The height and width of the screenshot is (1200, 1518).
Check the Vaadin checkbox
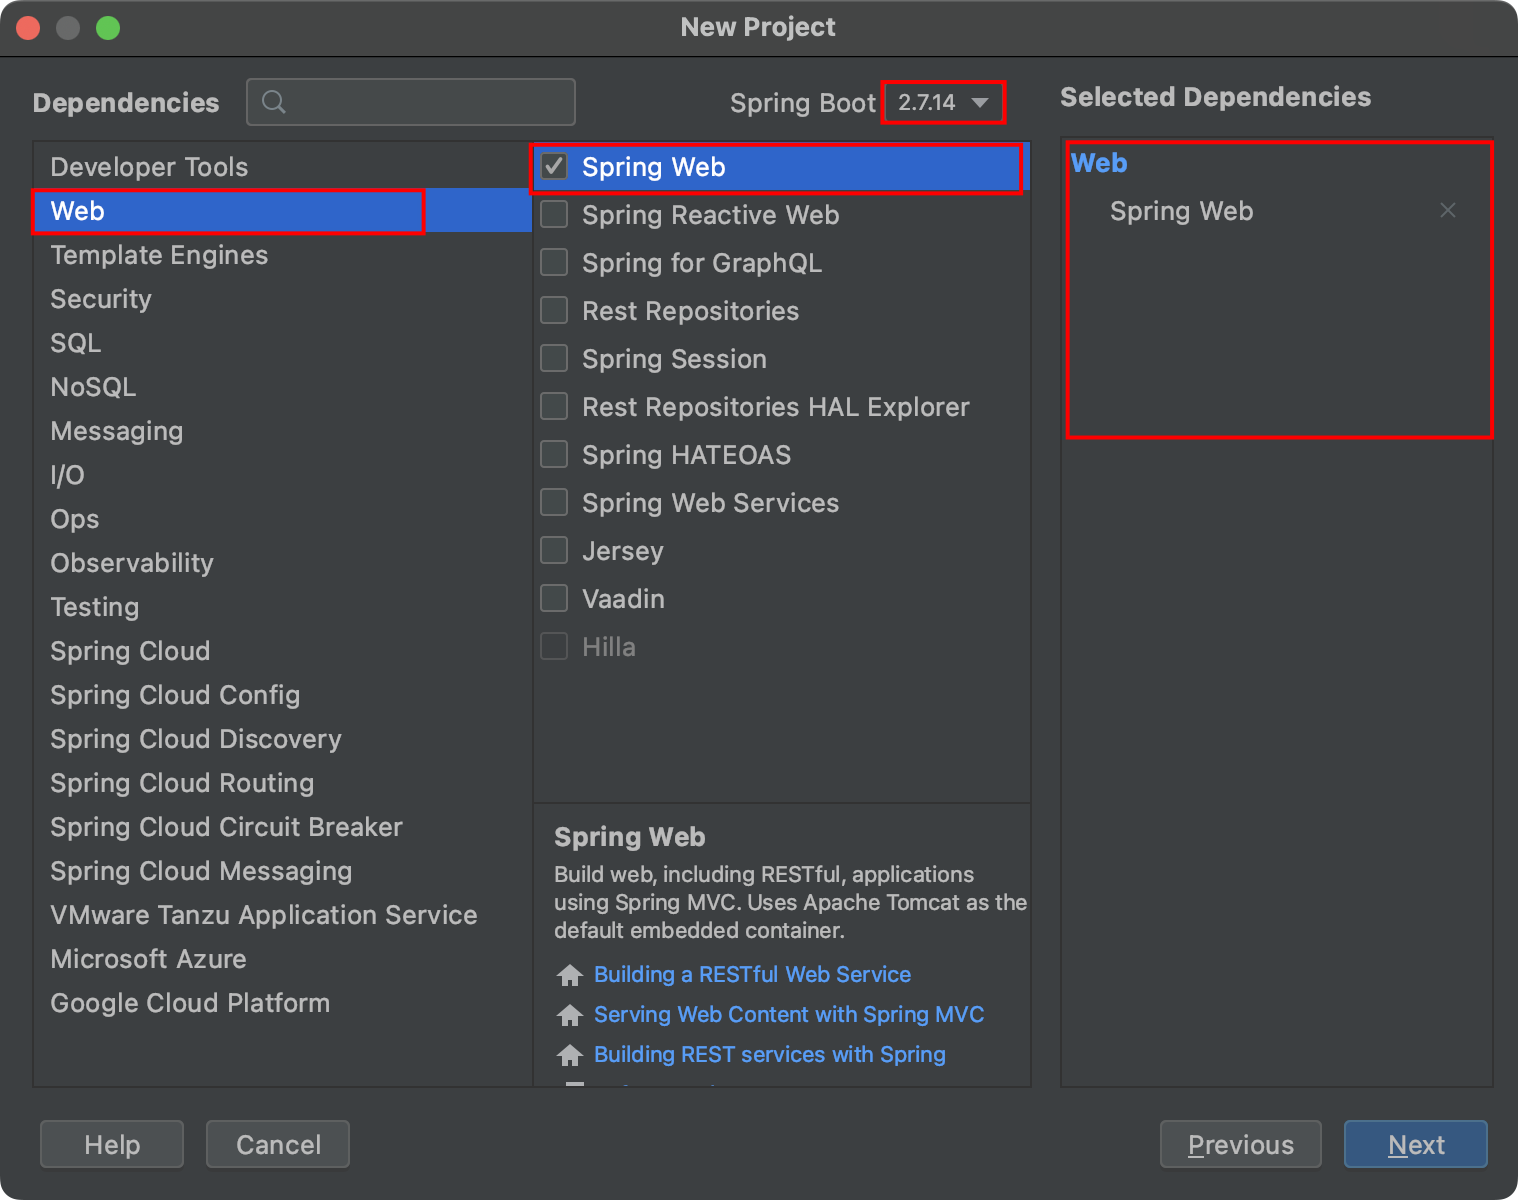(554, 598)
